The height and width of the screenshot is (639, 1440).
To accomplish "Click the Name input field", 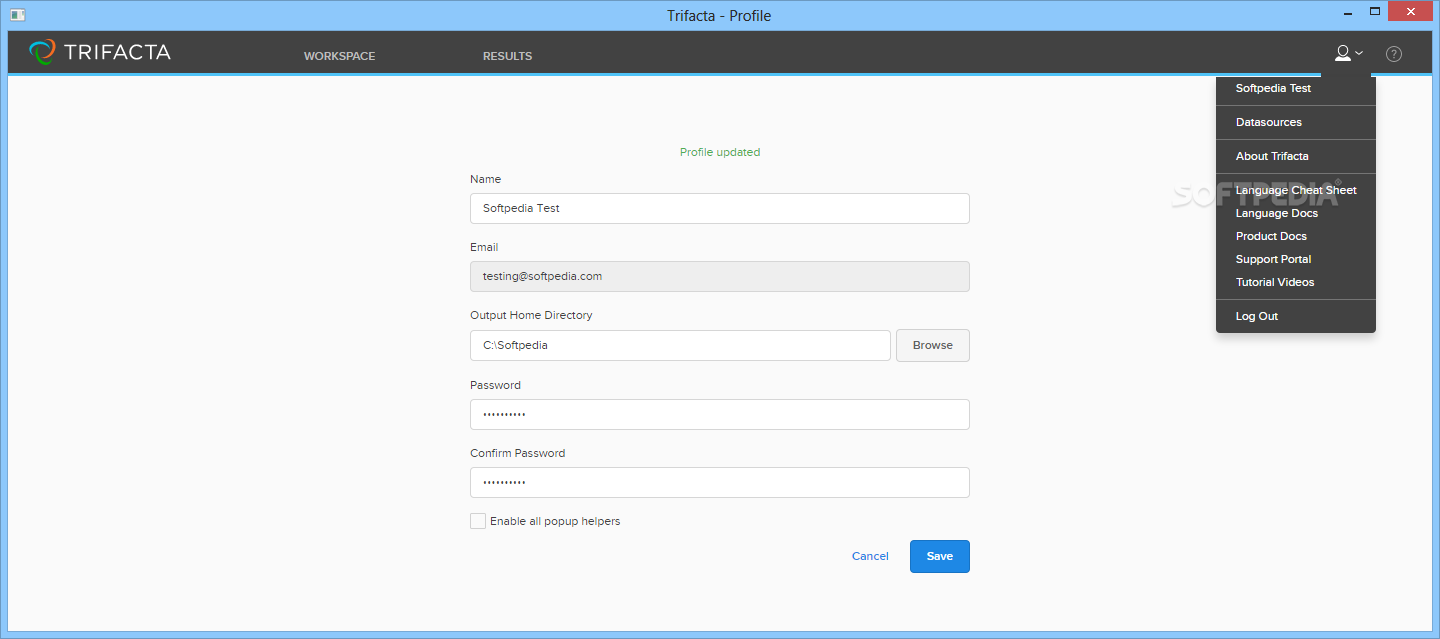I will tap(719, 208).
